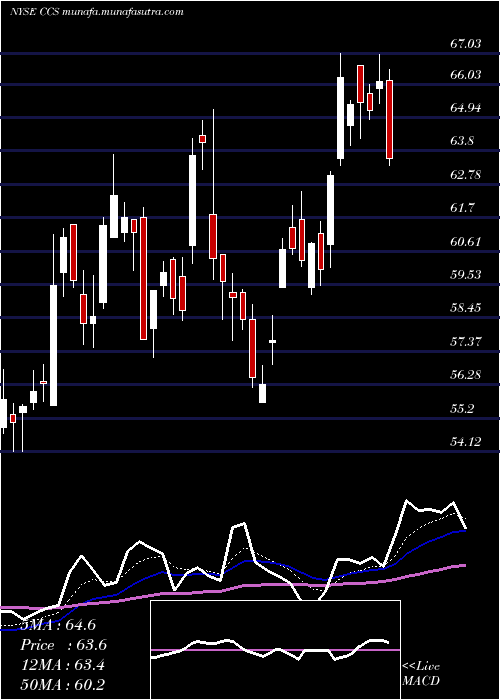500x700 pixels.
Task: Select the 63.8 price axis label
Action: click(x=462, y=141)
